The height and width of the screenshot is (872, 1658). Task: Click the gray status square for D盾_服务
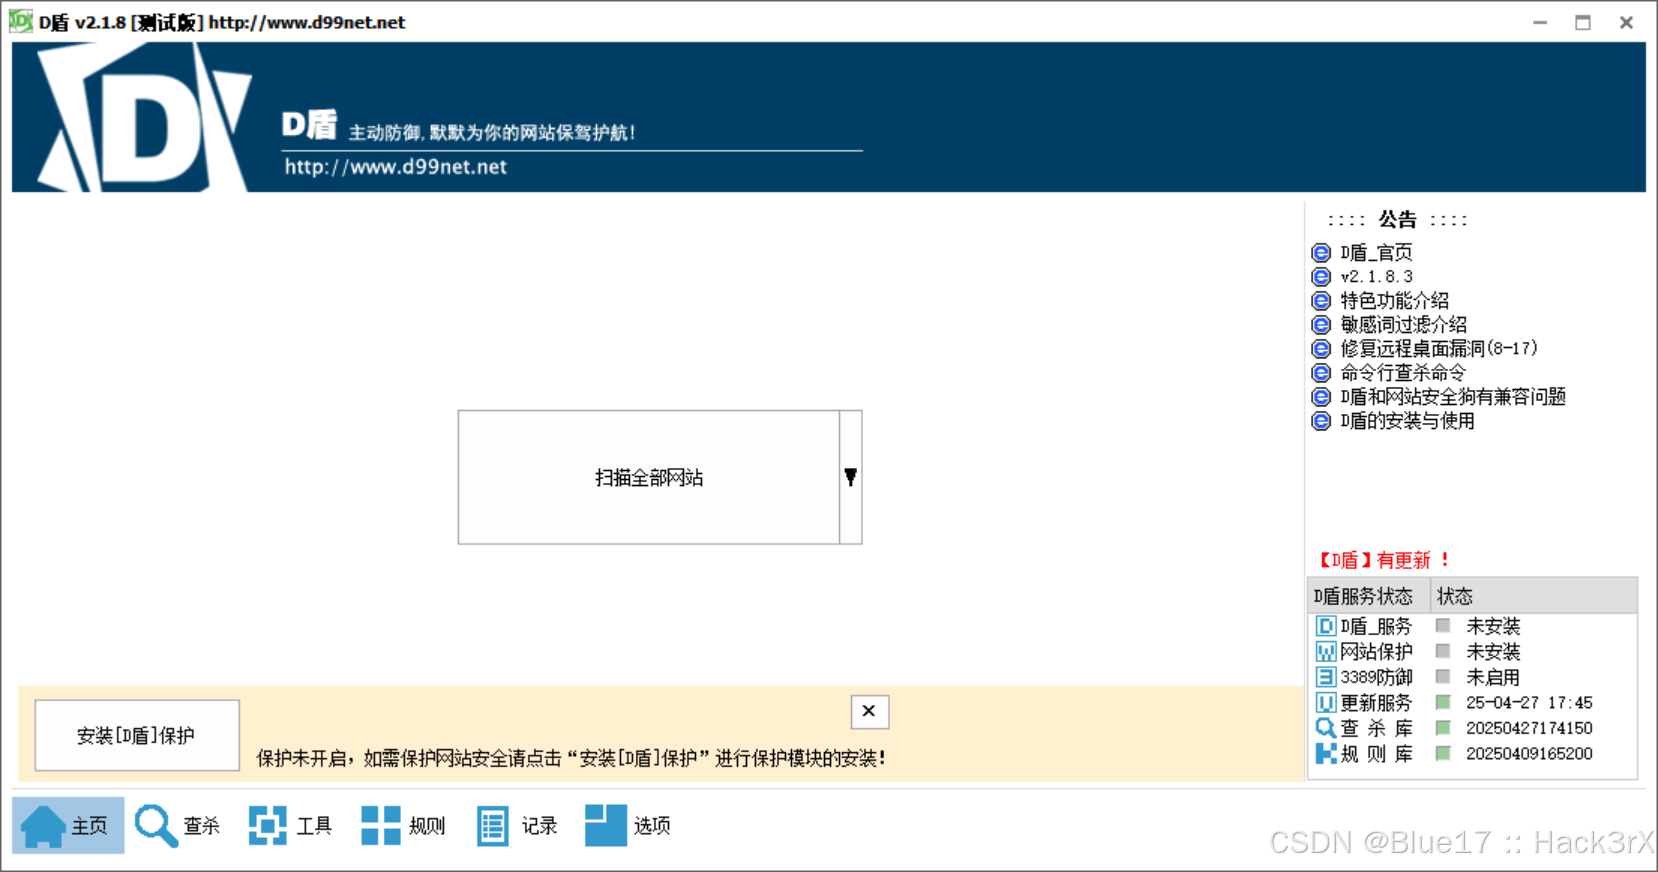pyautogui.click(x=1443, y=625)
